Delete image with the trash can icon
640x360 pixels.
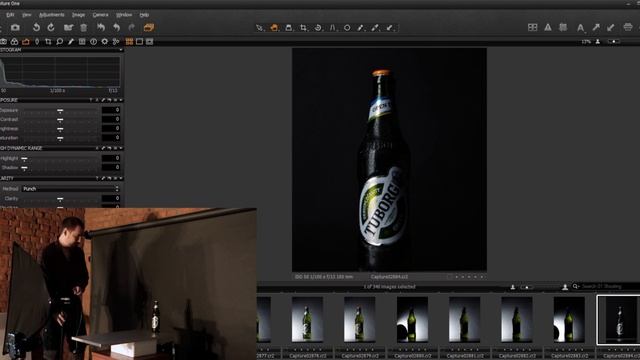84,28
